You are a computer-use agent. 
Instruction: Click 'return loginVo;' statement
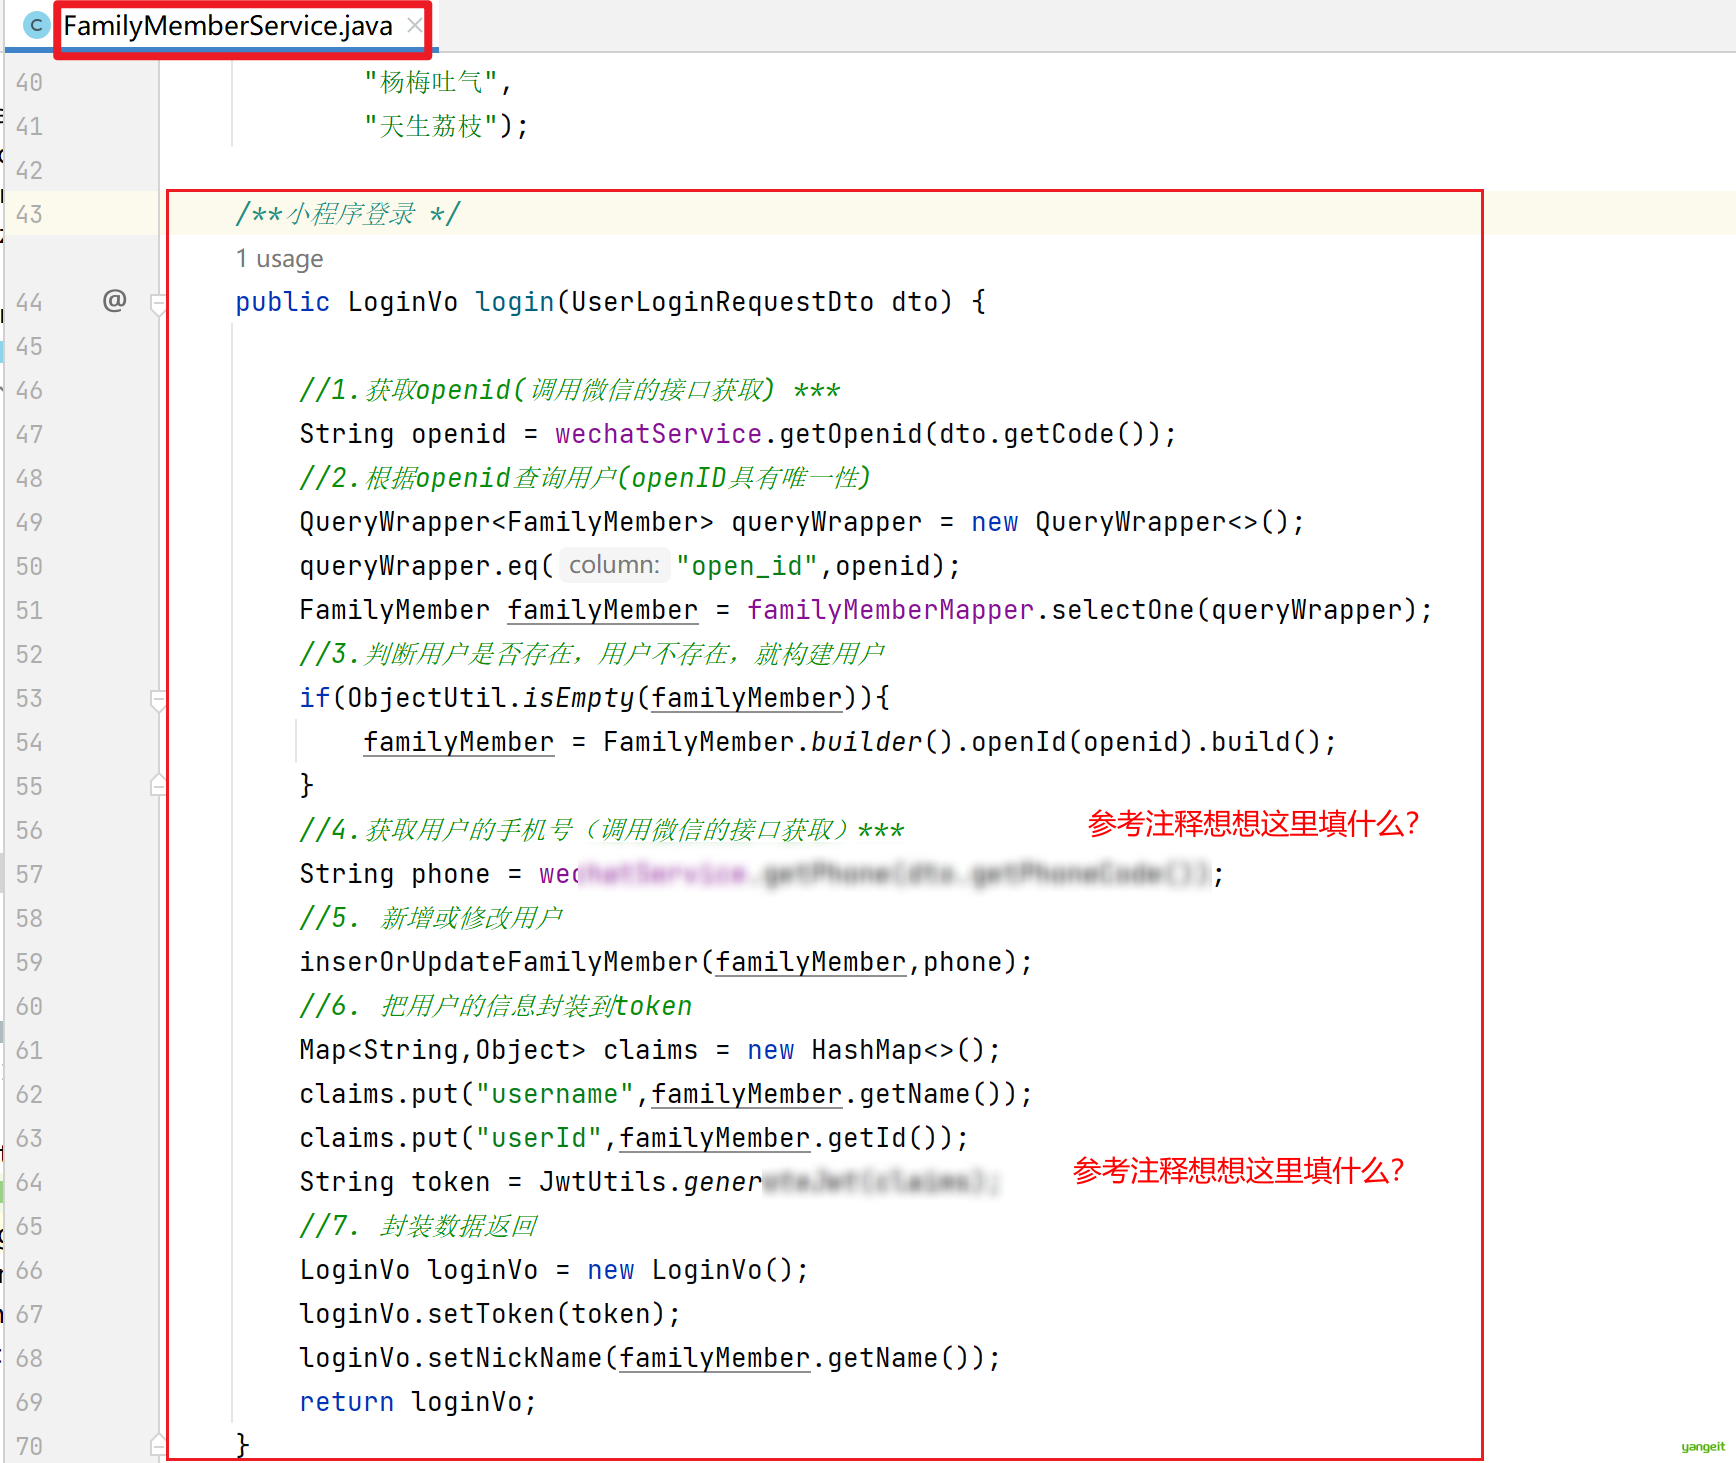coord(419,1402)
